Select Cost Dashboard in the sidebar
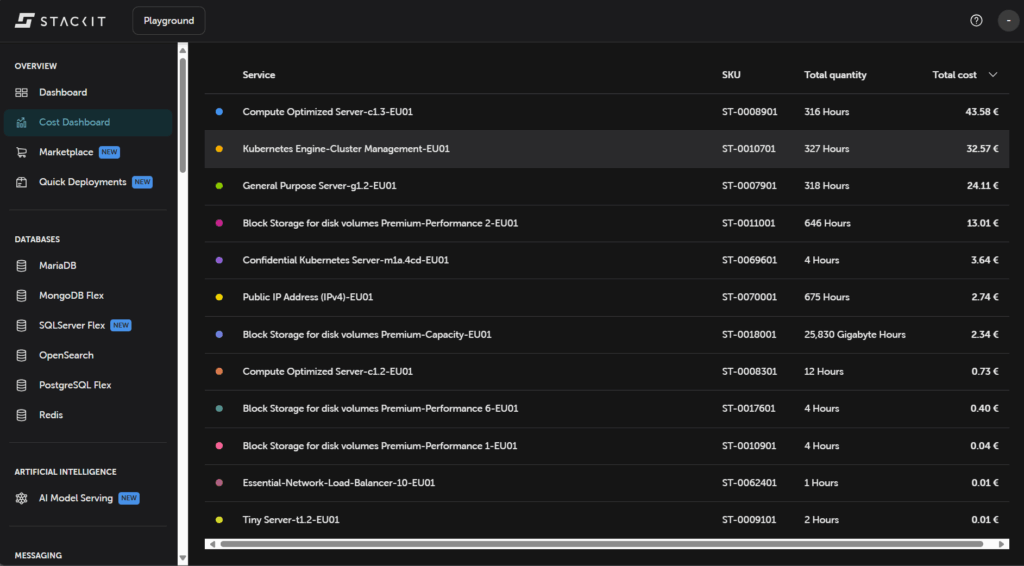 (74, 122)
